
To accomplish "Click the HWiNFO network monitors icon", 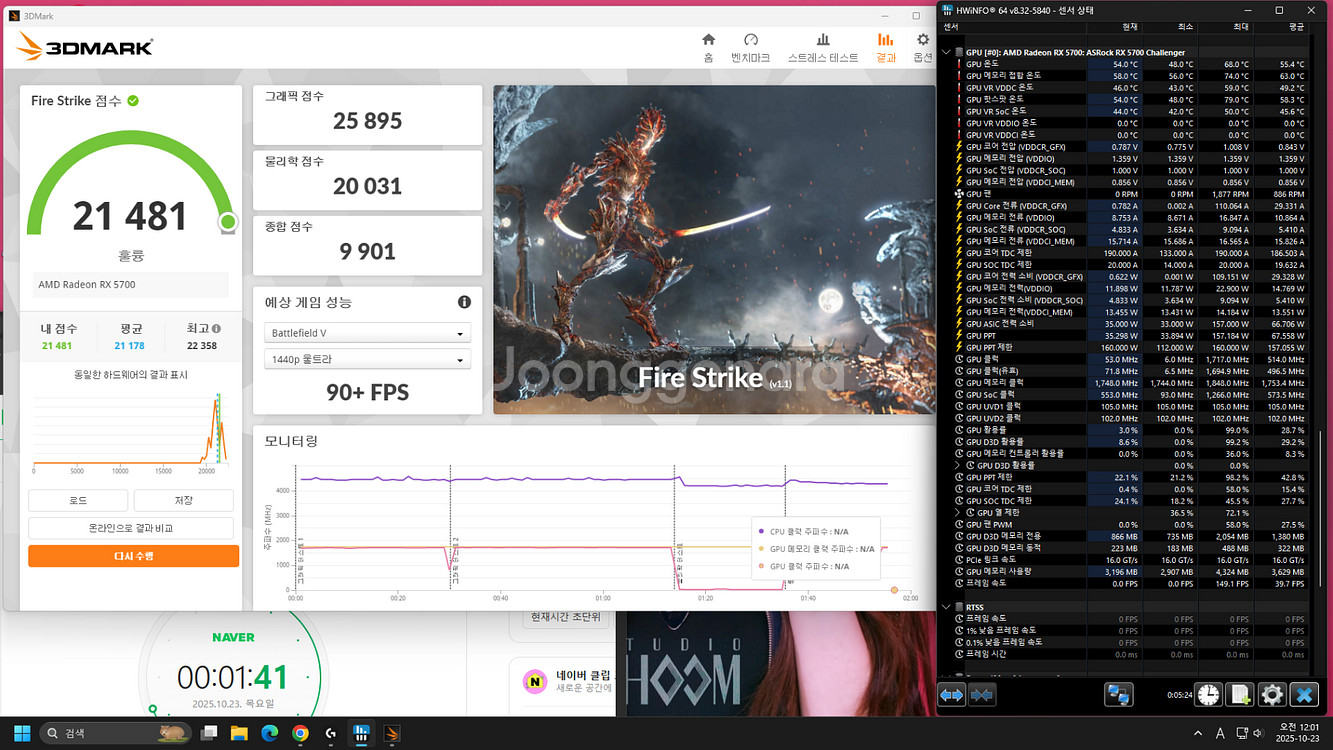I will [1118, 694].
